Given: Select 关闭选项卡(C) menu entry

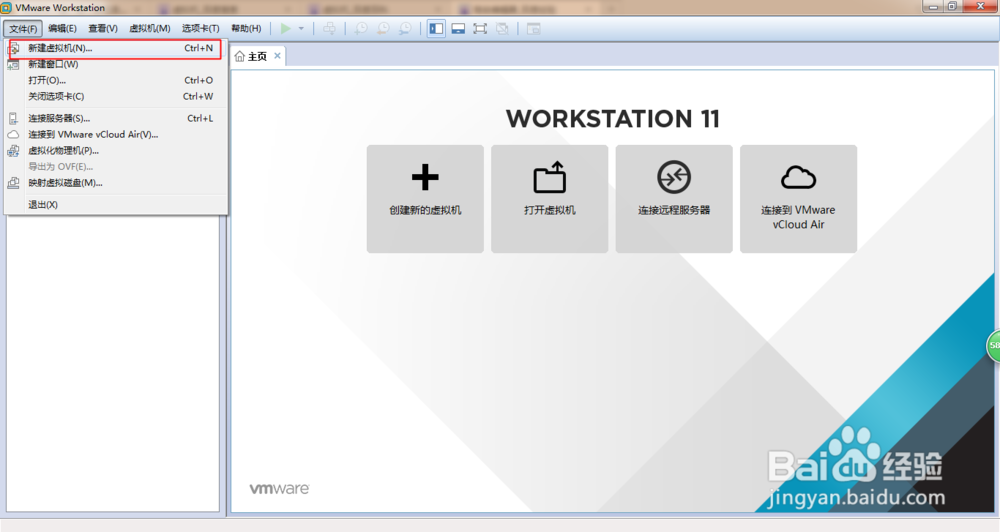Looking at the screenshot, I should [x=115, y=96].
